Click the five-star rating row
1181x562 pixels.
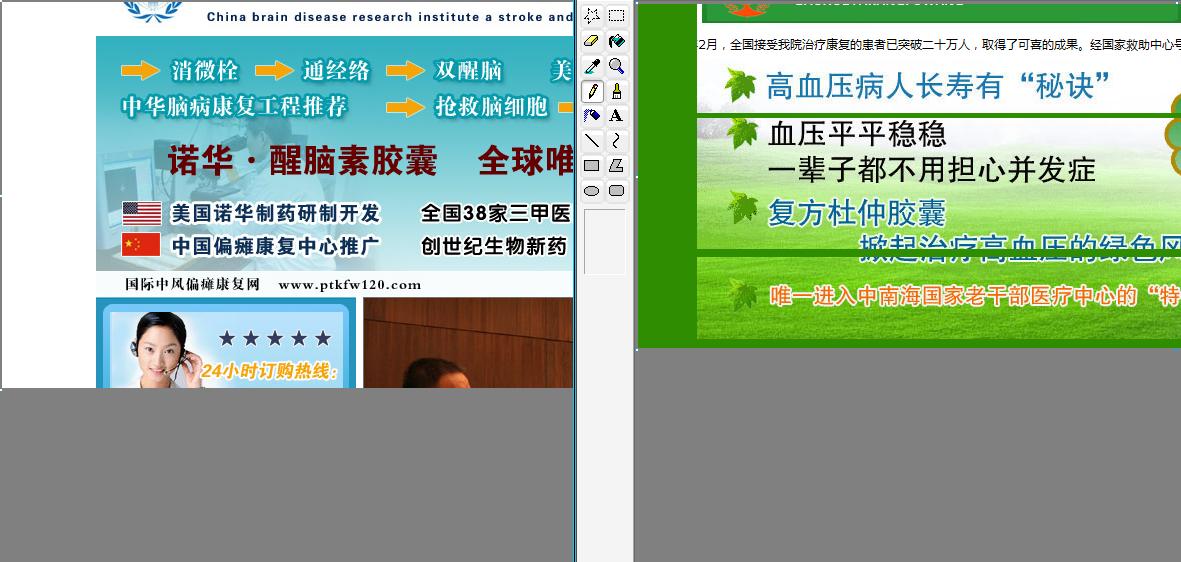275,338
